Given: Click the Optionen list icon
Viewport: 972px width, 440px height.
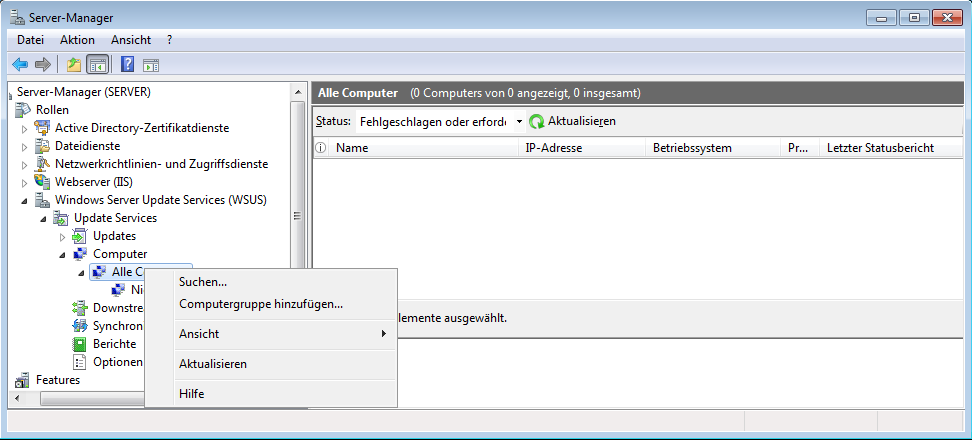Looking at the screenshot, I should tap(81, 362).
